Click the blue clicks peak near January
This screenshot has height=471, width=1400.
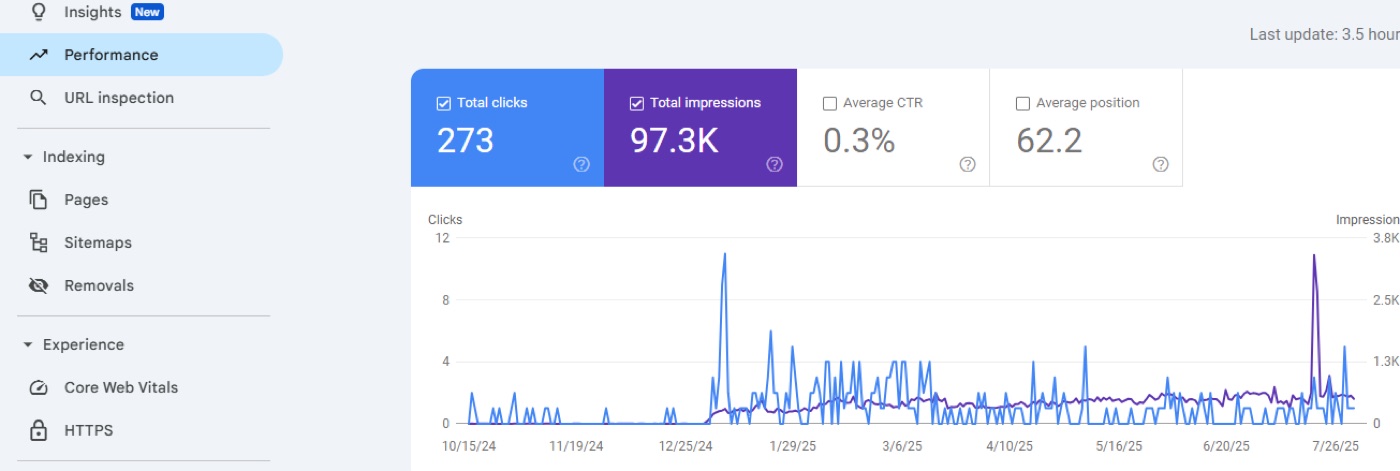pyautogui.click(x=723, y=255)
